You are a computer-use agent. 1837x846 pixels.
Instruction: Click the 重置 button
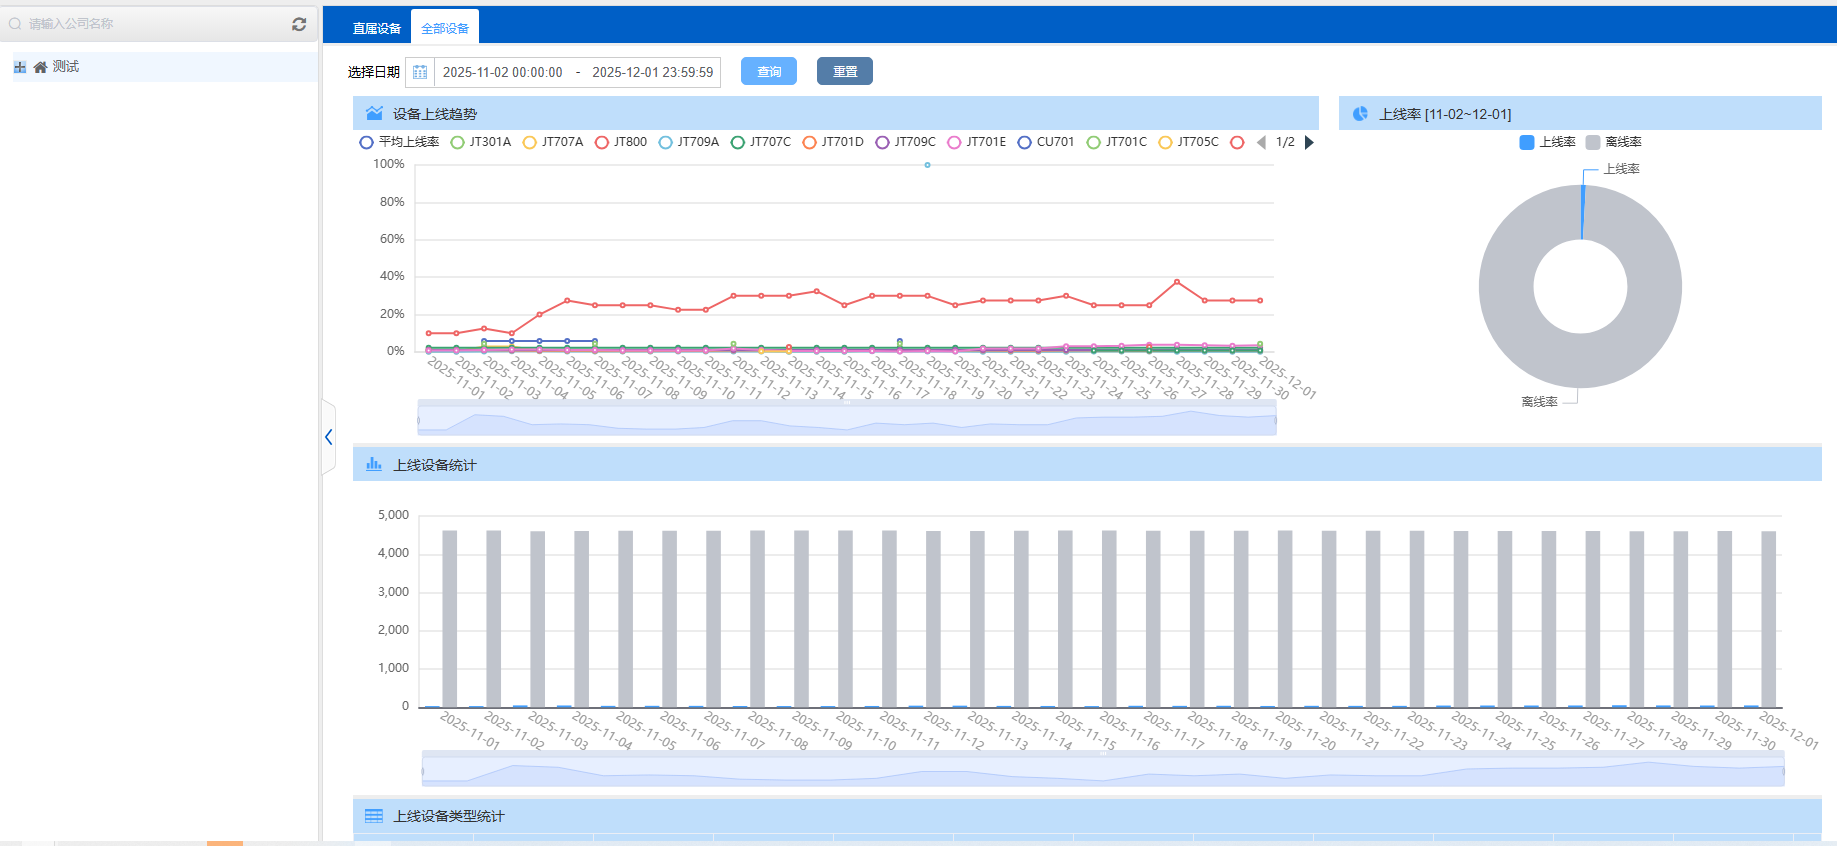click(844, 71)
